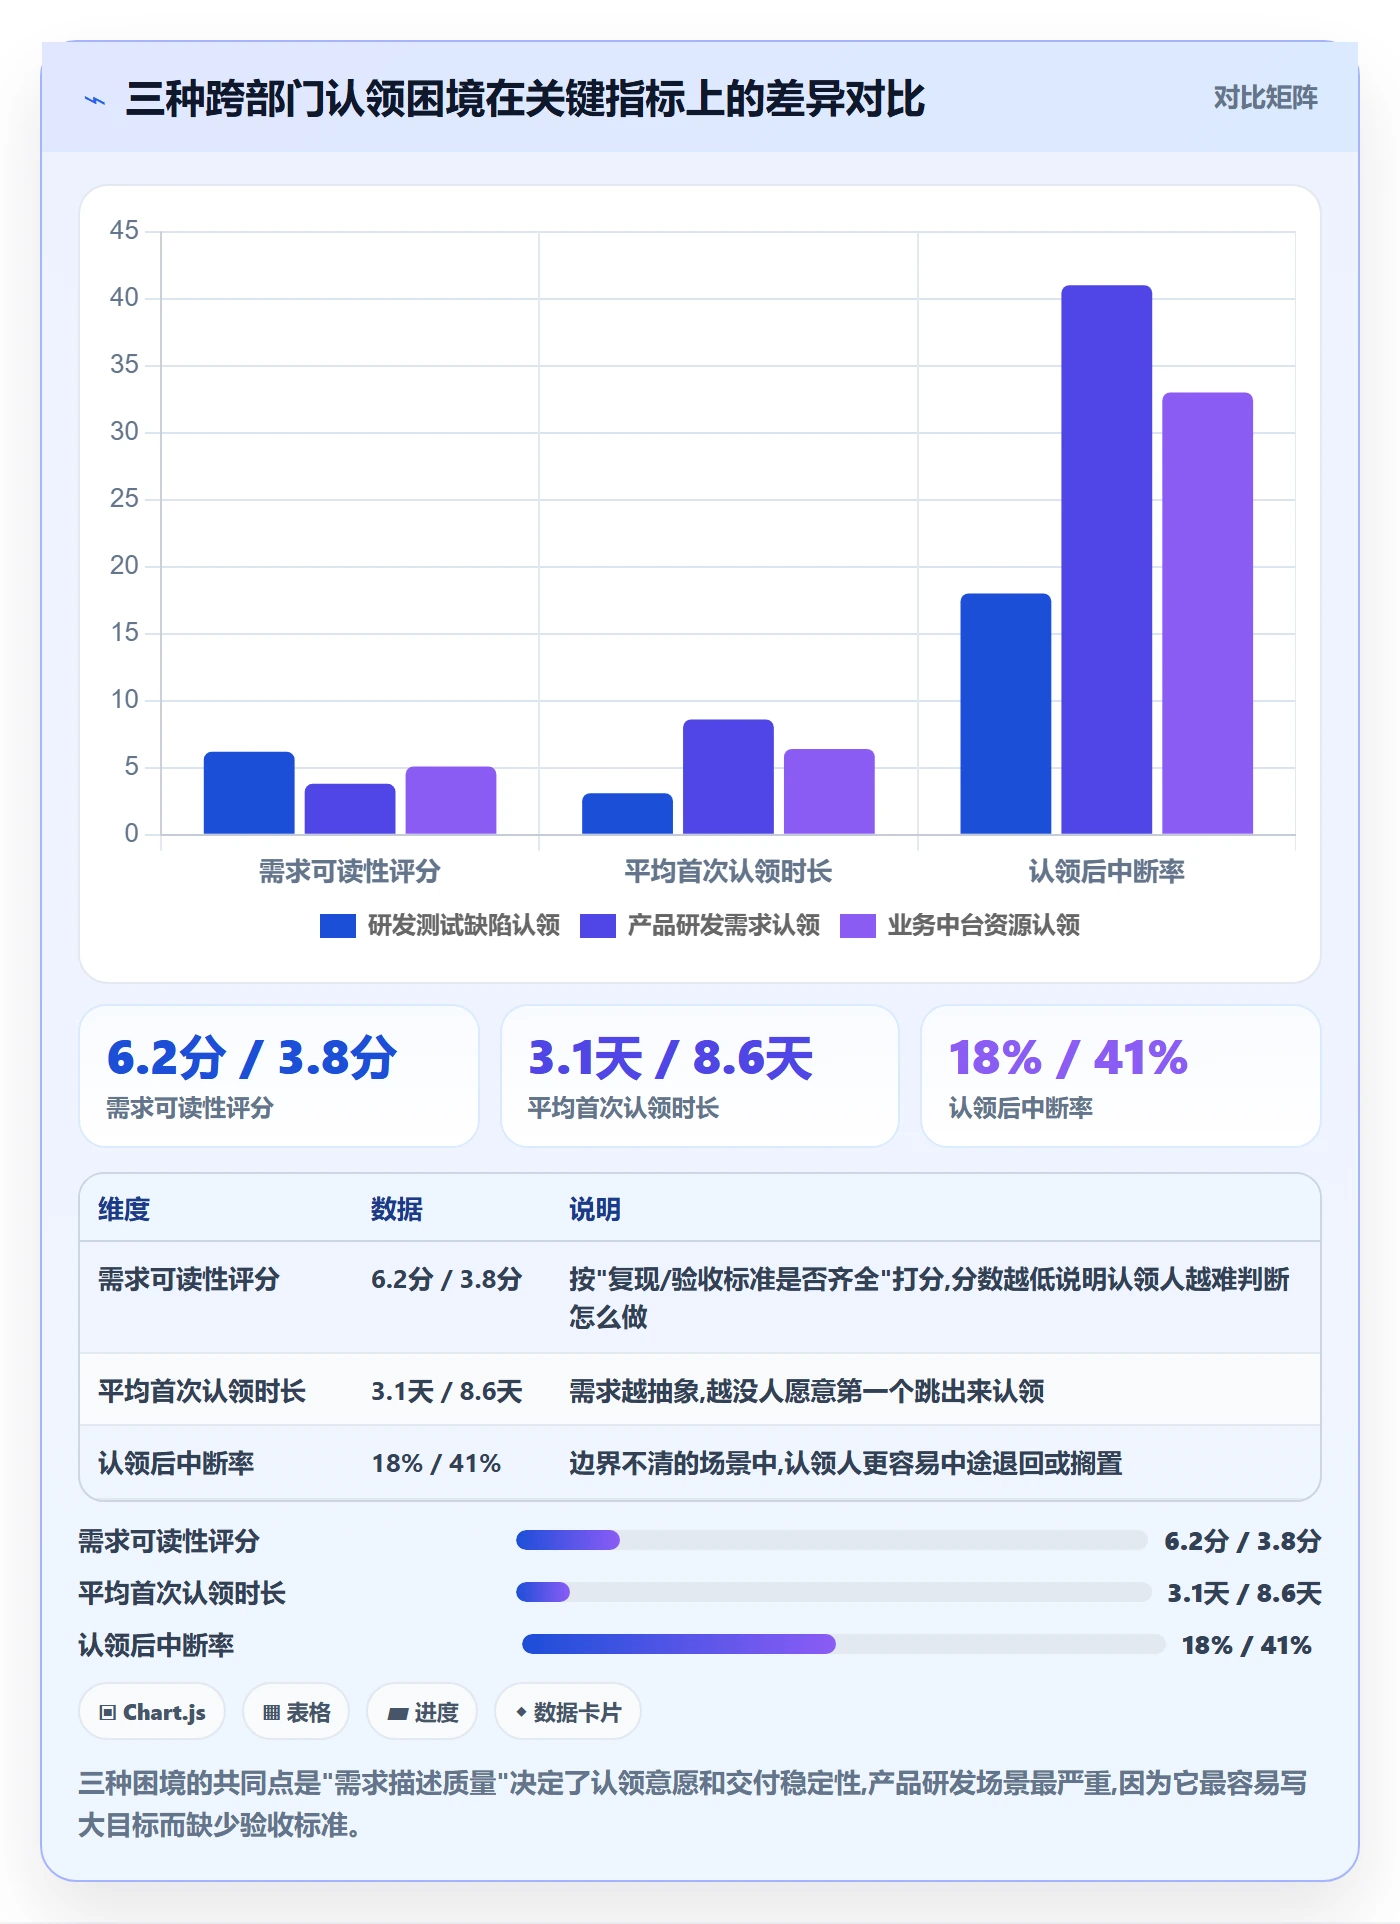Click the 研发测试缺陷认领 bar in 需求可读性评分 group
The width and height of the screenshot is (1400, 1924).
pos(249,792)
